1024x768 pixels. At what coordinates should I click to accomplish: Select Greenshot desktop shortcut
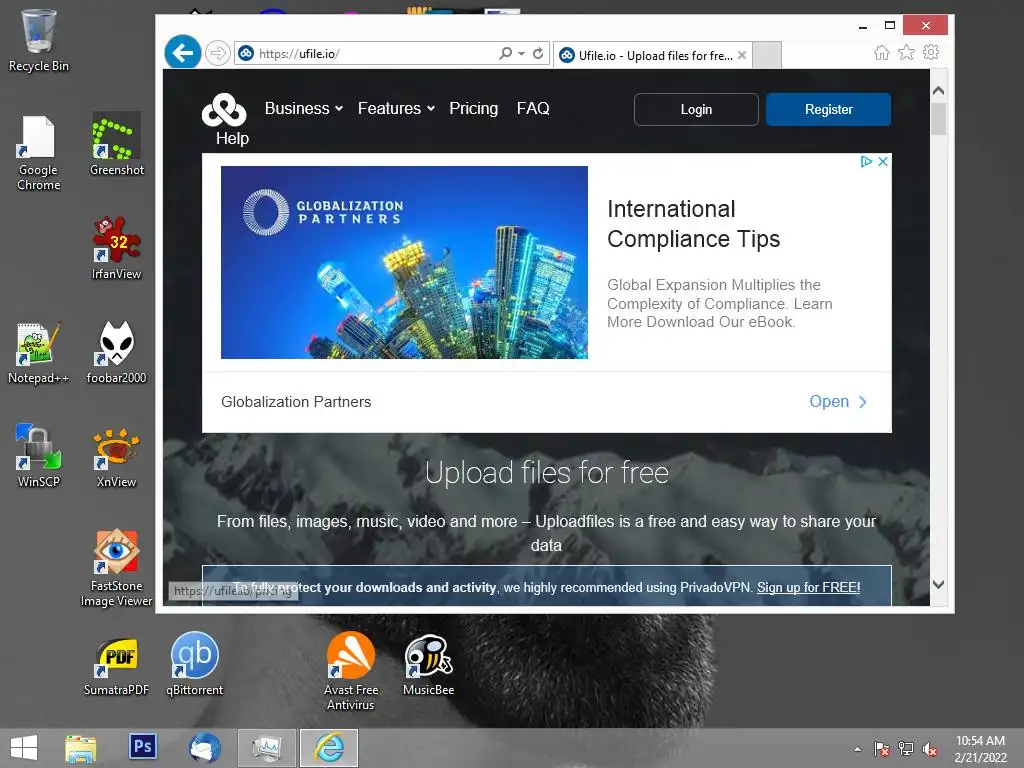pyautogui.click(x=116, y=144)
